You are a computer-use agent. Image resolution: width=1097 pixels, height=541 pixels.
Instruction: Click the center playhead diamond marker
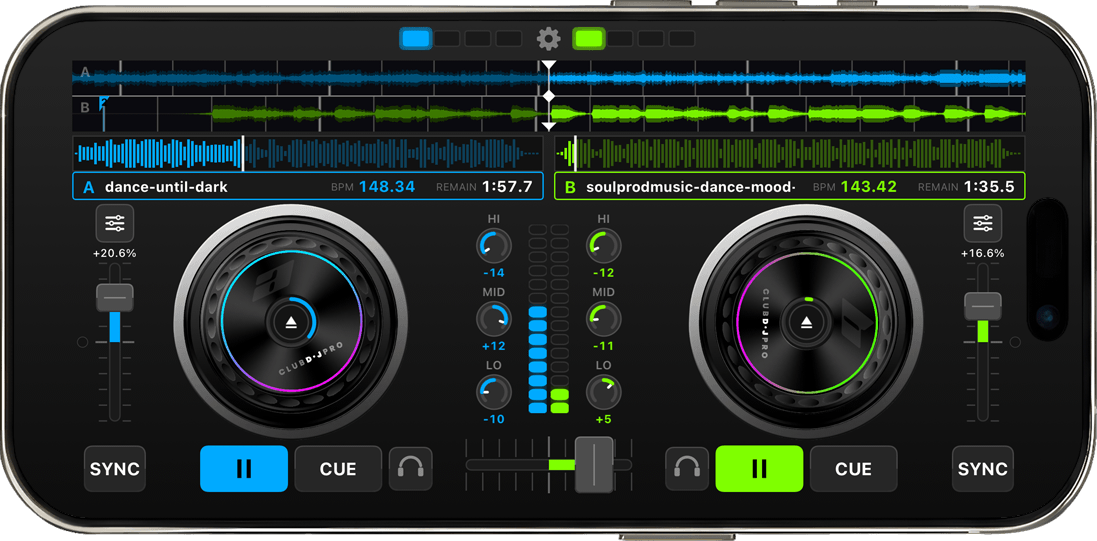[549, 95]
